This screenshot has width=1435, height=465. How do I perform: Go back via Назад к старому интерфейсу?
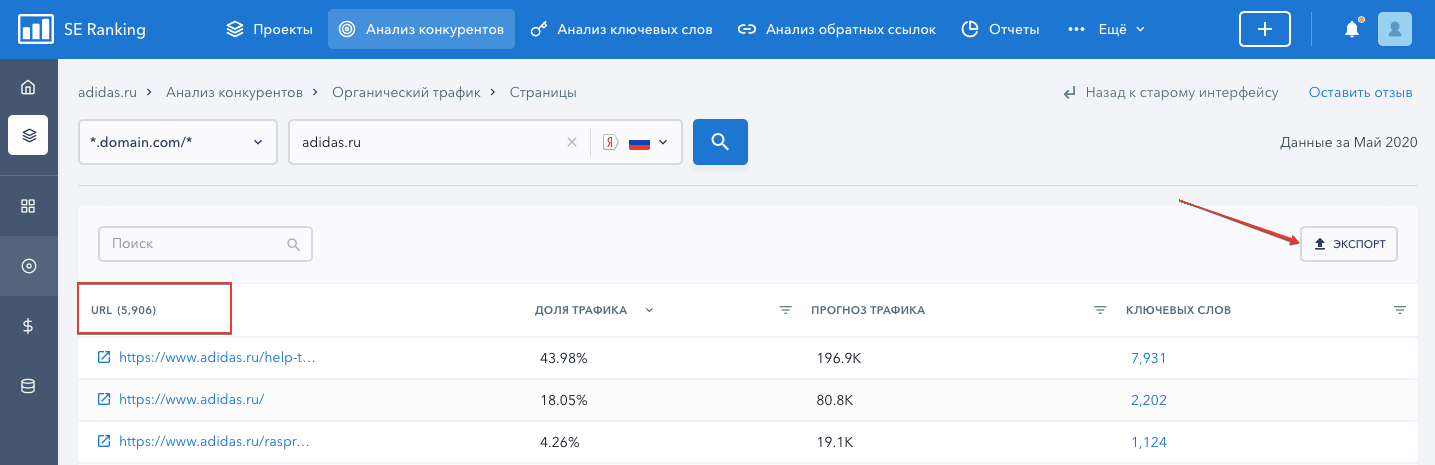coord(1170,92)
